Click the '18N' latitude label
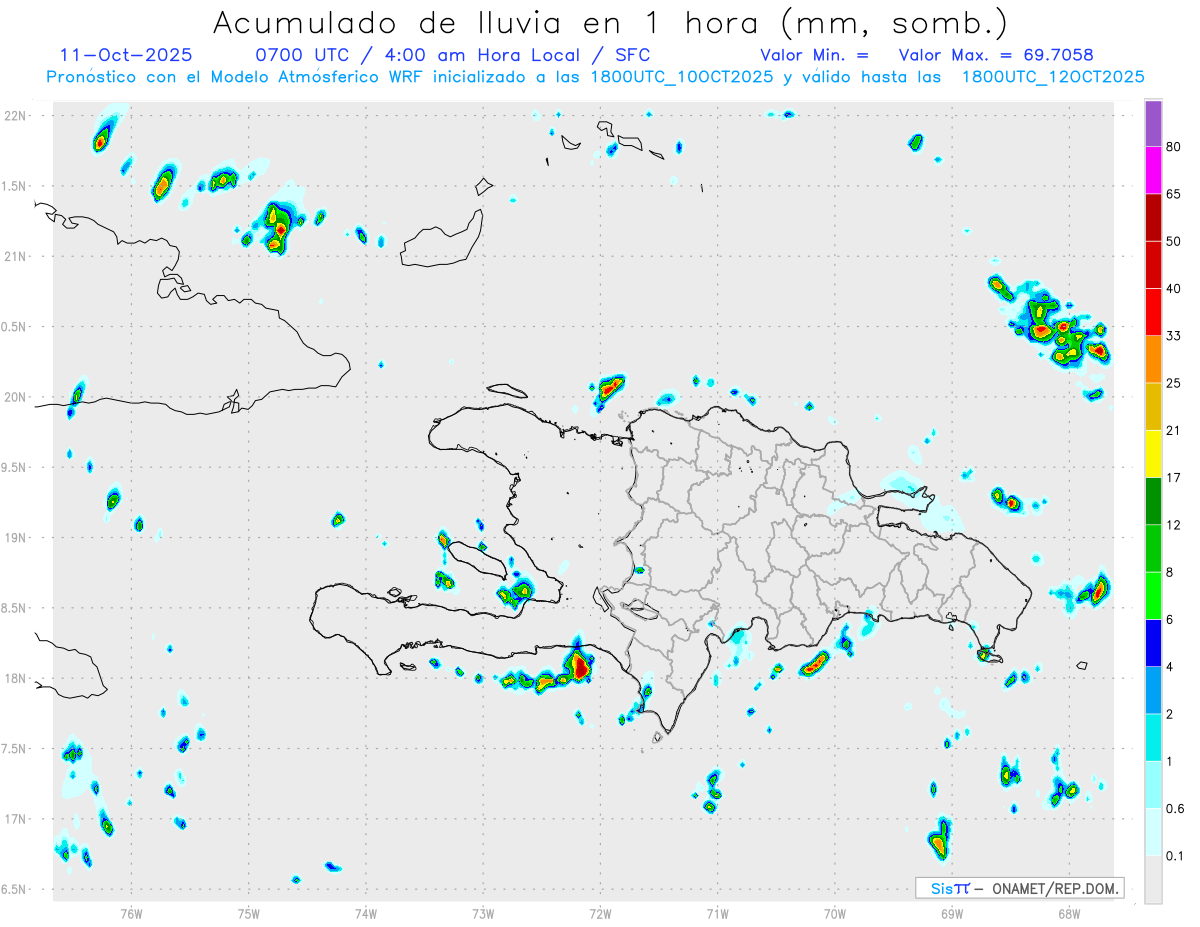Image resolution: width=1200 pixels, height=927 pixels. point(15,678)
